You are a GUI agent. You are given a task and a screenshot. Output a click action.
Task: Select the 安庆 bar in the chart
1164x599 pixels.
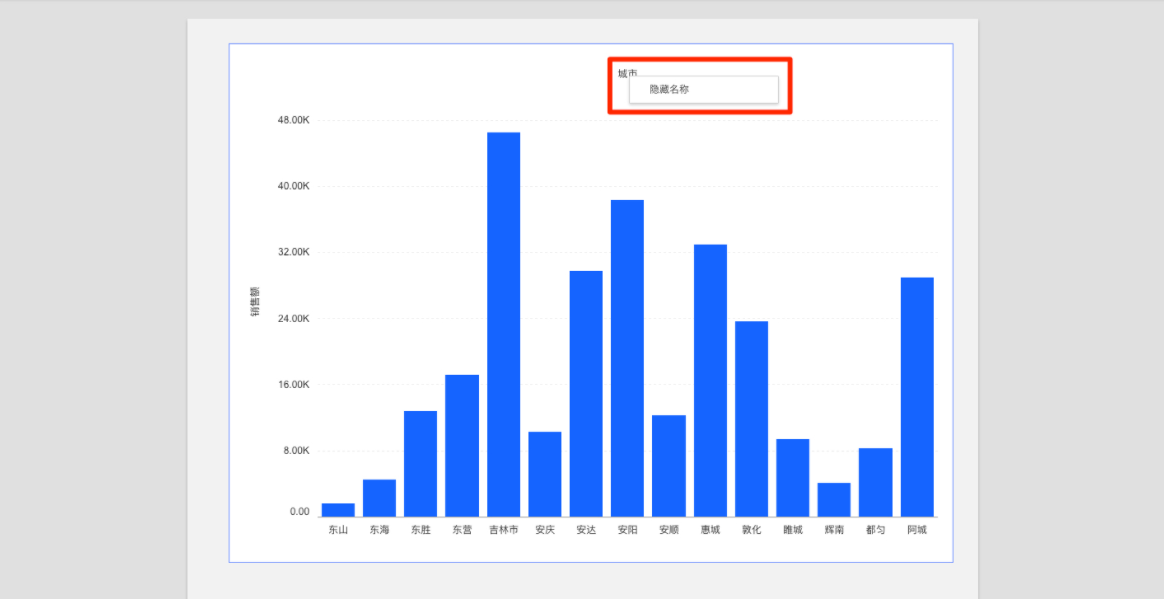[x=545, y=474]
